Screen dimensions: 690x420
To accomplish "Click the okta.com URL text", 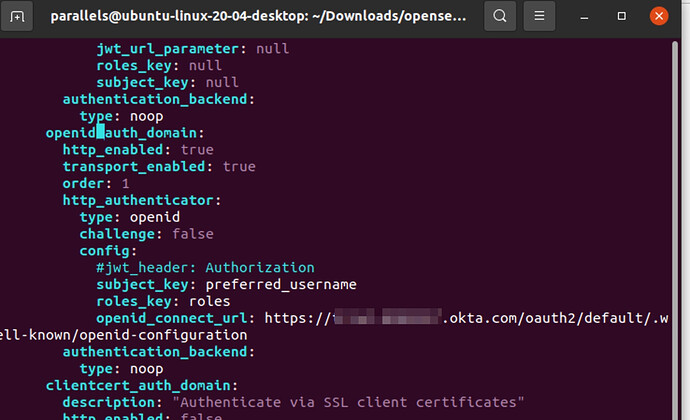I will [x=466, y=318].
